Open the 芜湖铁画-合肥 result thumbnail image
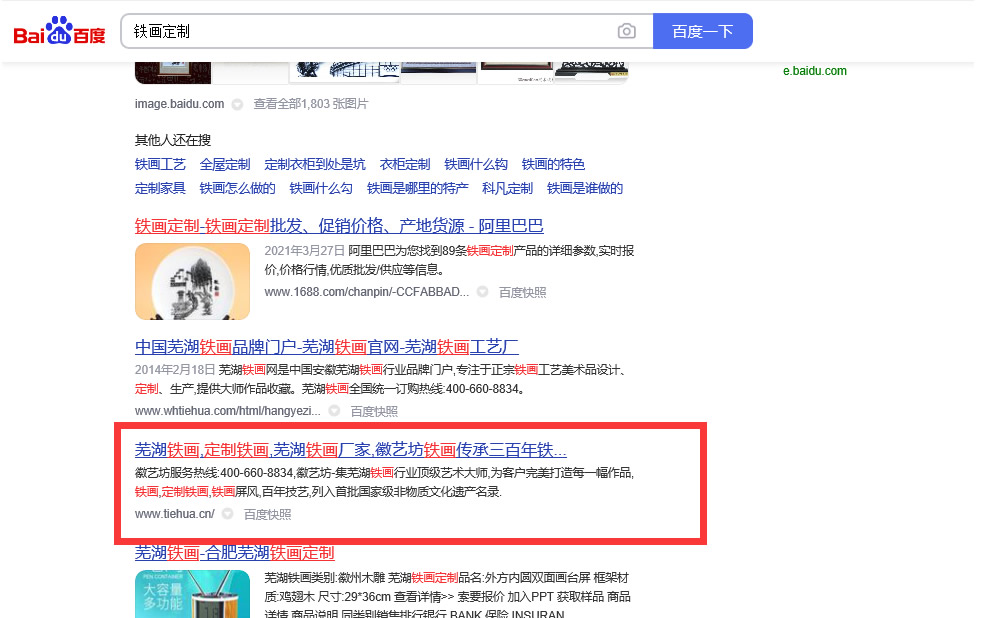Viewport: 994px width, 618px height. tap(192, 594)
